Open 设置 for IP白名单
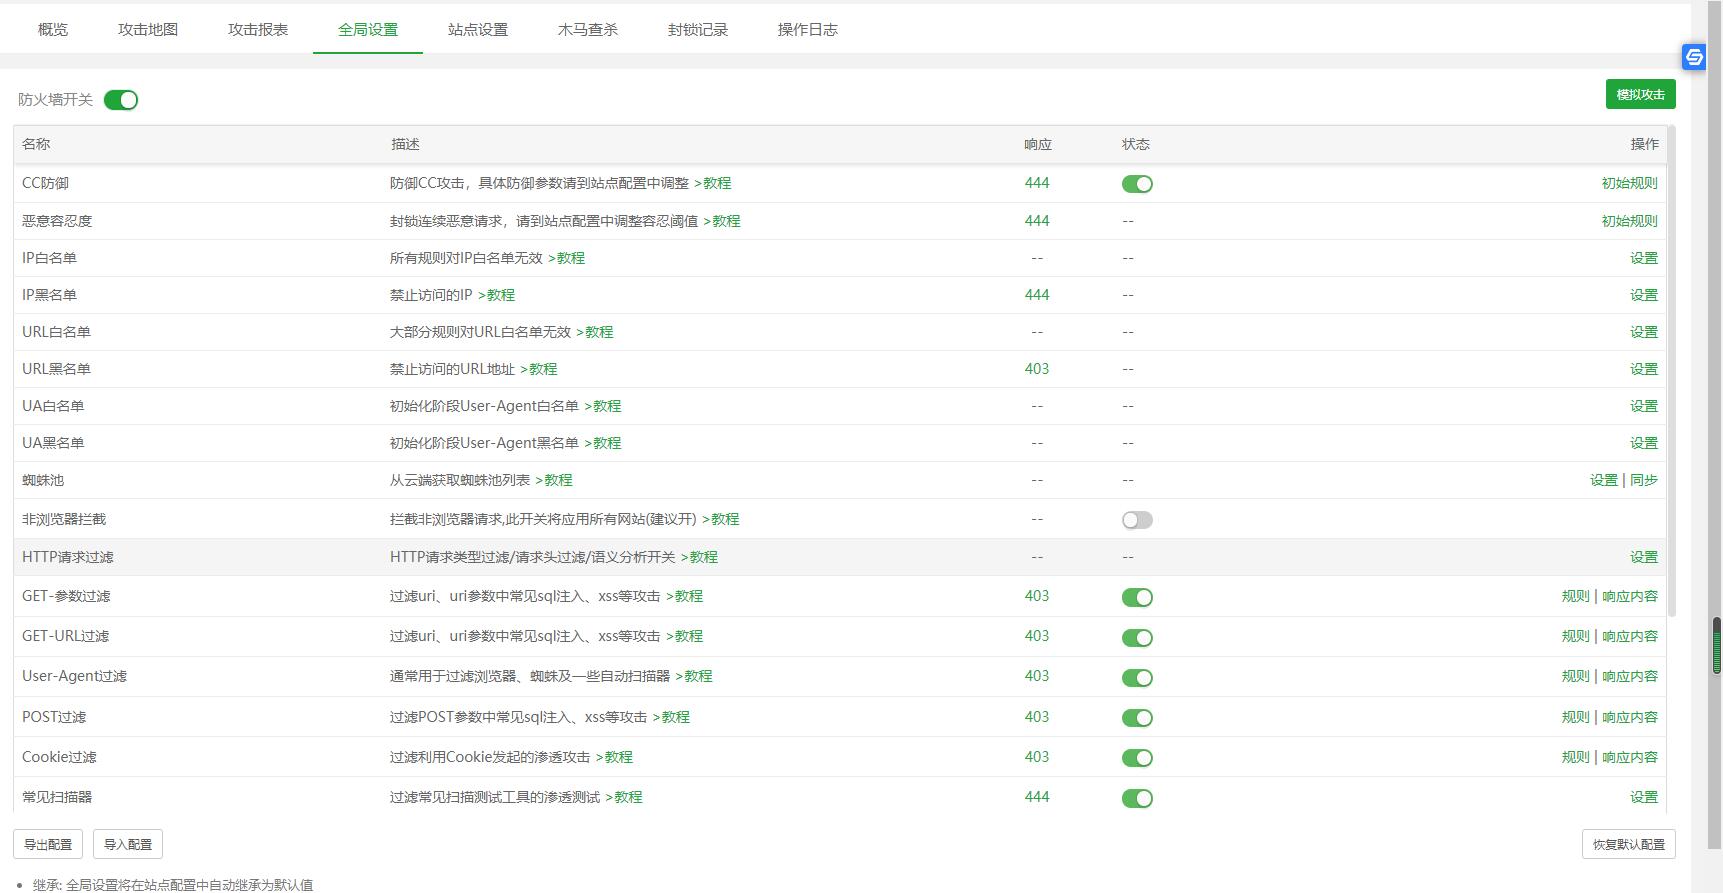 (1643, 258)
